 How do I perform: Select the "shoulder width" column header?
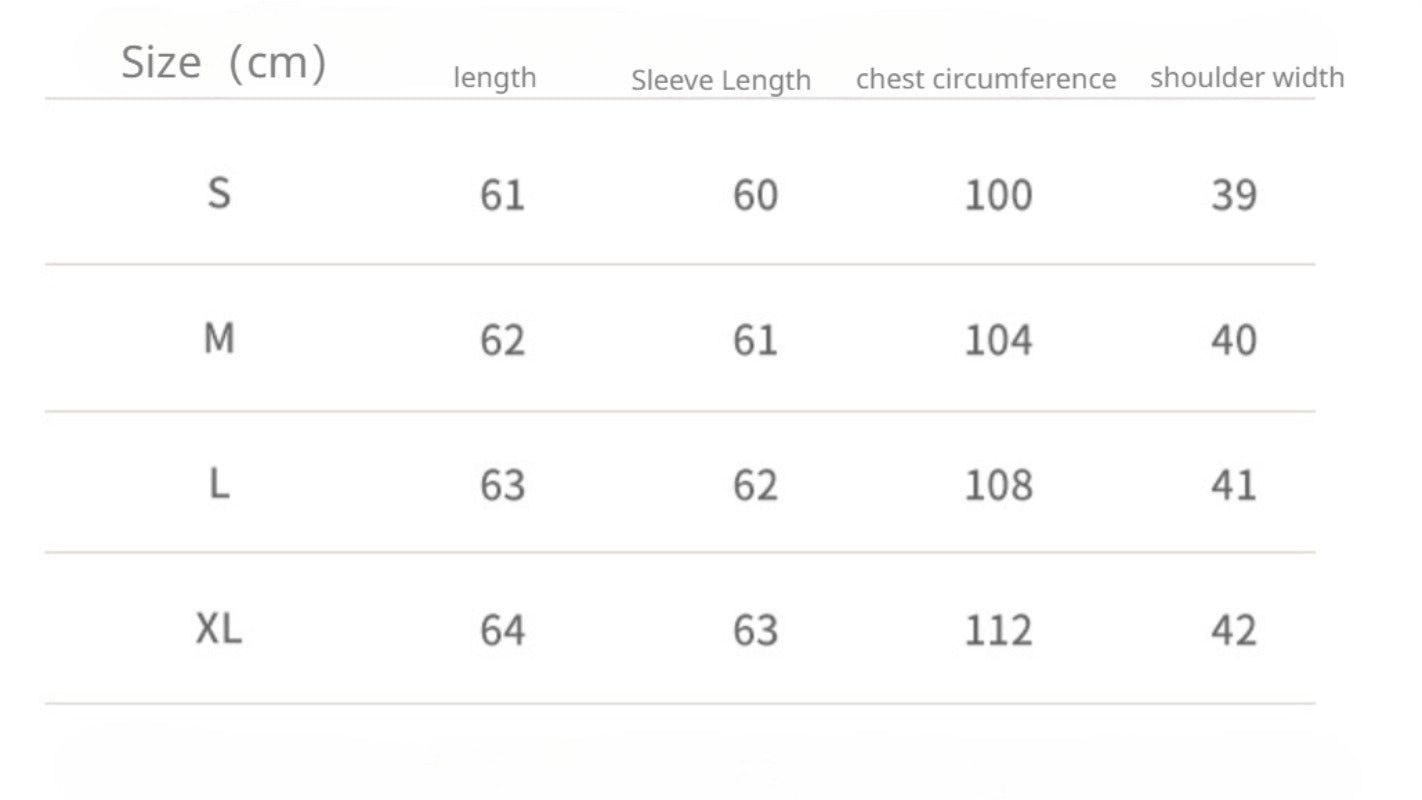pos(1246,78)
